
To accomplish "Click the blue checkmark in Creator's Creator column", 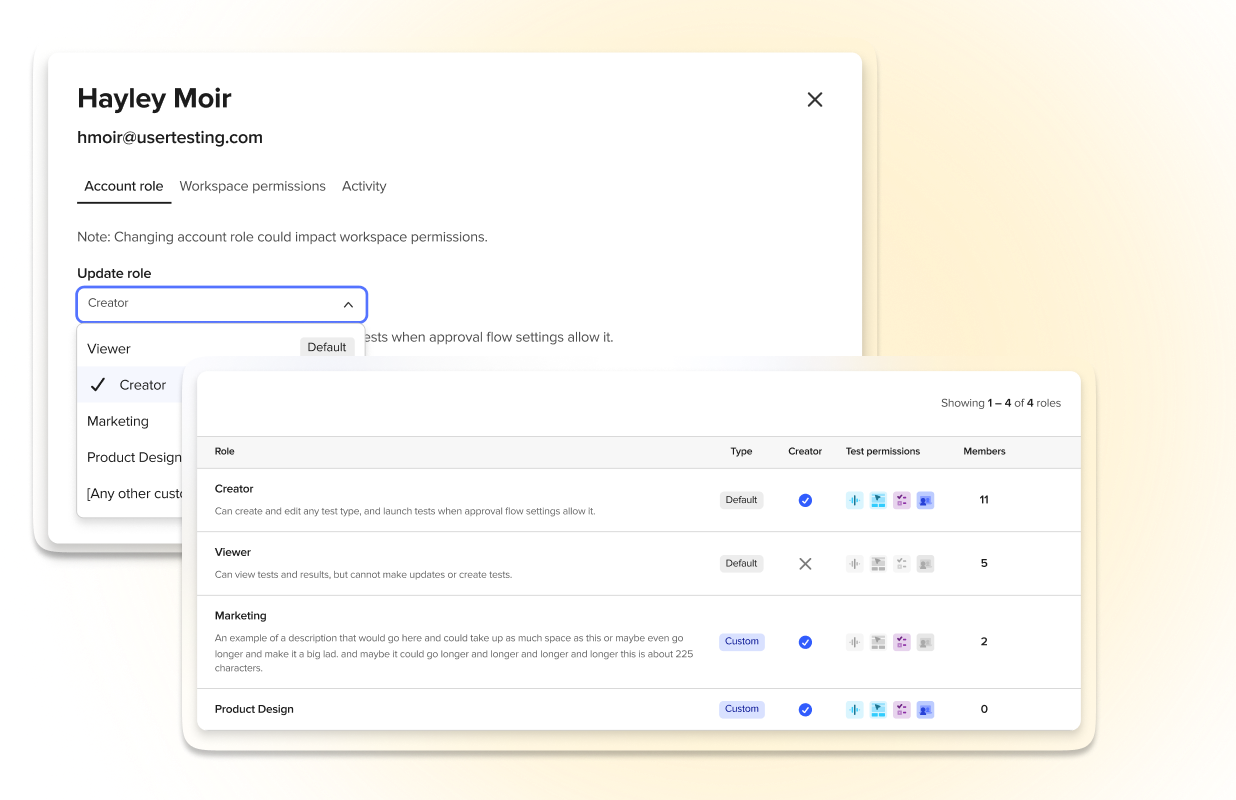I will point(805,499).
